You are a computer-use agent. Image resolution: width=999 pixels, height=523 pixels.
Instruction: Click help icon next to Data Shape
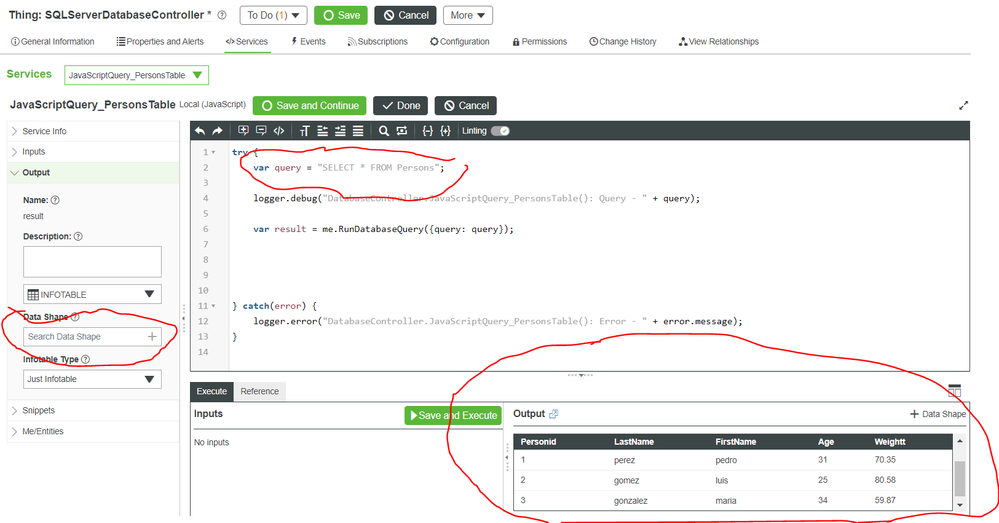(x=75, y=317)
